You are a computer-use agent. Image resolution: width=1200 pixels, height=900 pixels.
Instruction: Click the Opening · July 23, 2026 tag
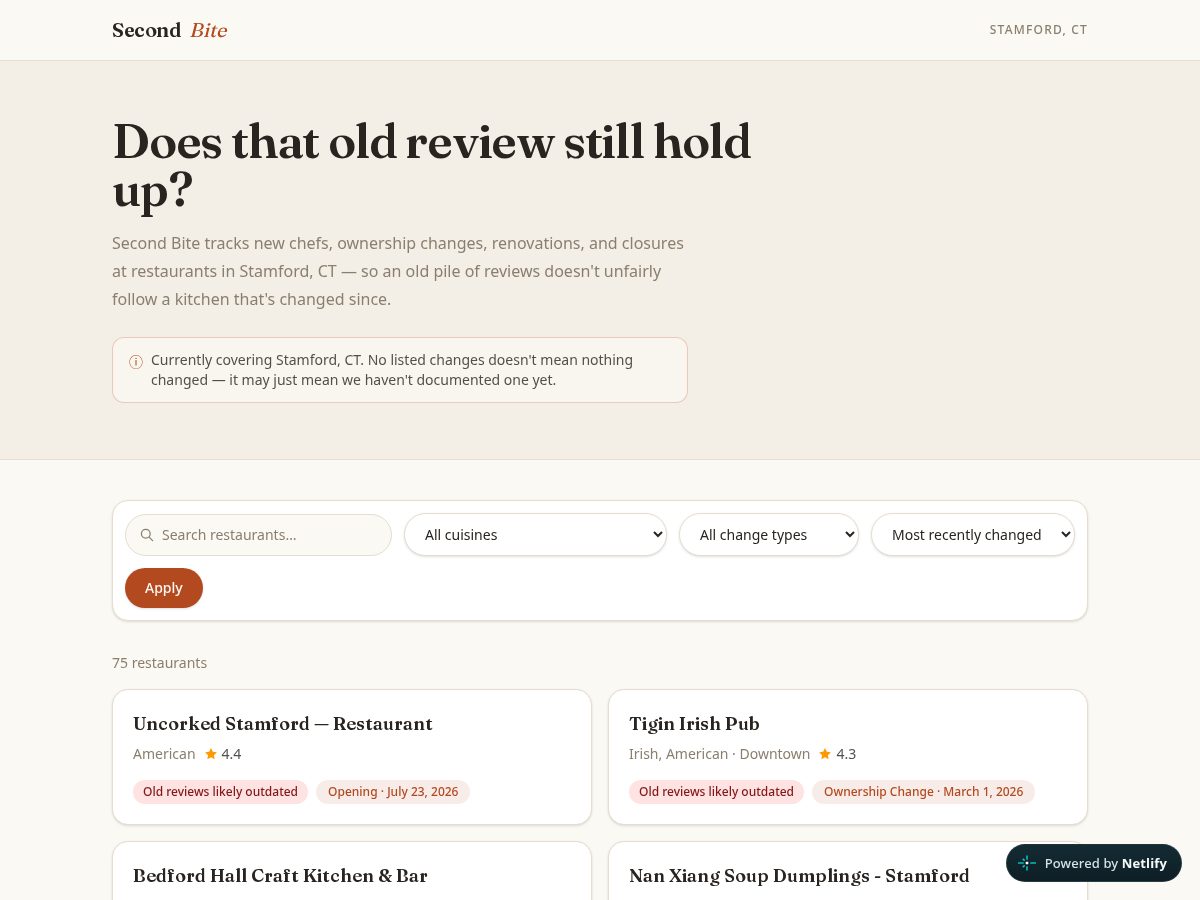point(393,792)
